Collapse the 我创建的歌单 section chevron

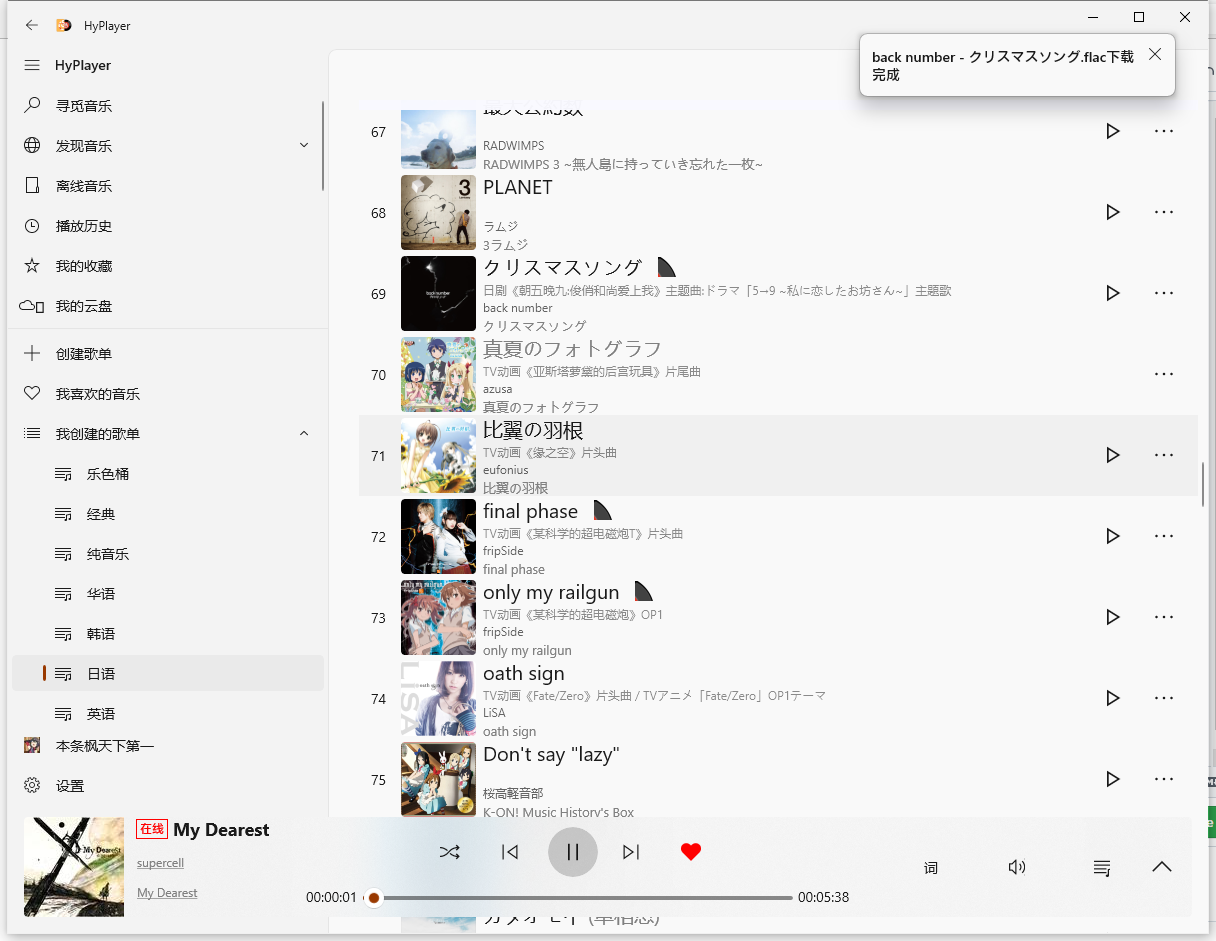point(304,433)
